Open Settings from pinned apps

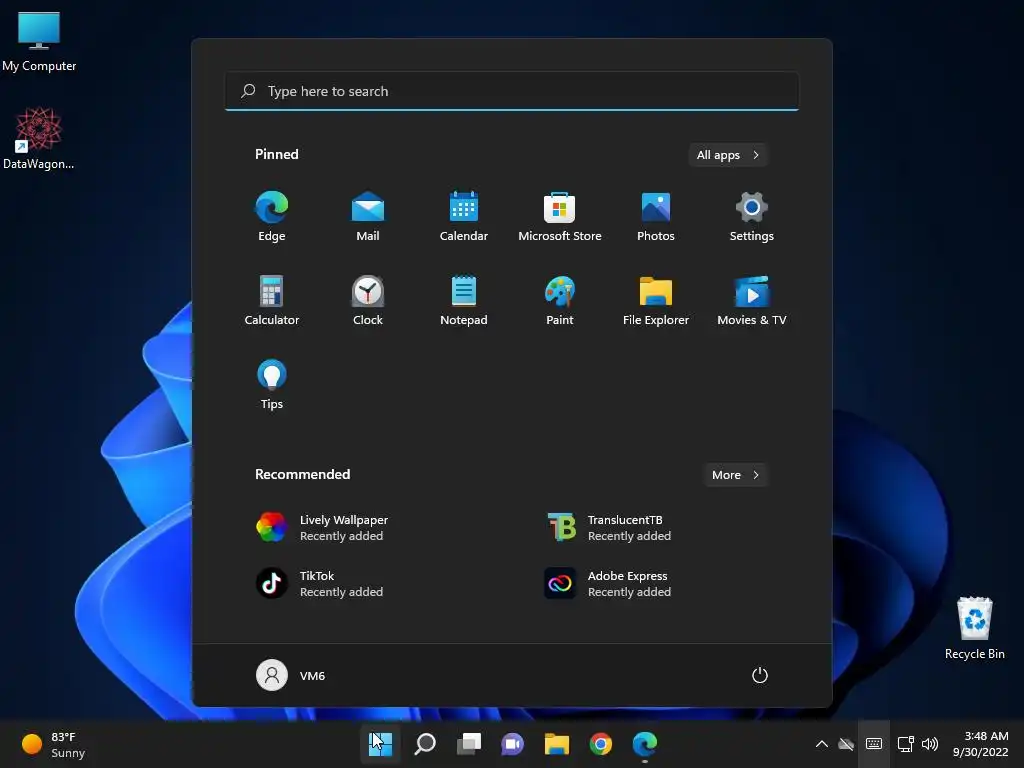pyautogui.click(x=752, y=216)
